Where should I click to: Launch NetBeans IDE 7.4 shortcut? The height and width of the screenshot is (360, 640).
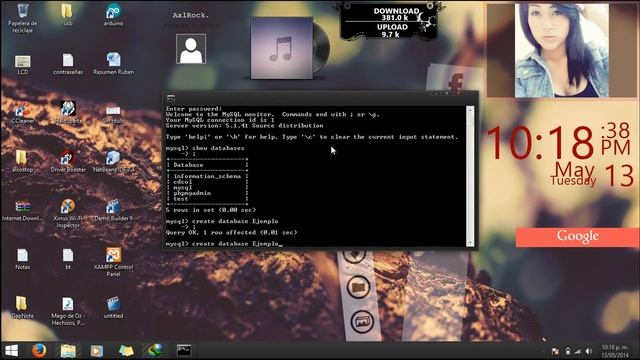pos(113,161)
